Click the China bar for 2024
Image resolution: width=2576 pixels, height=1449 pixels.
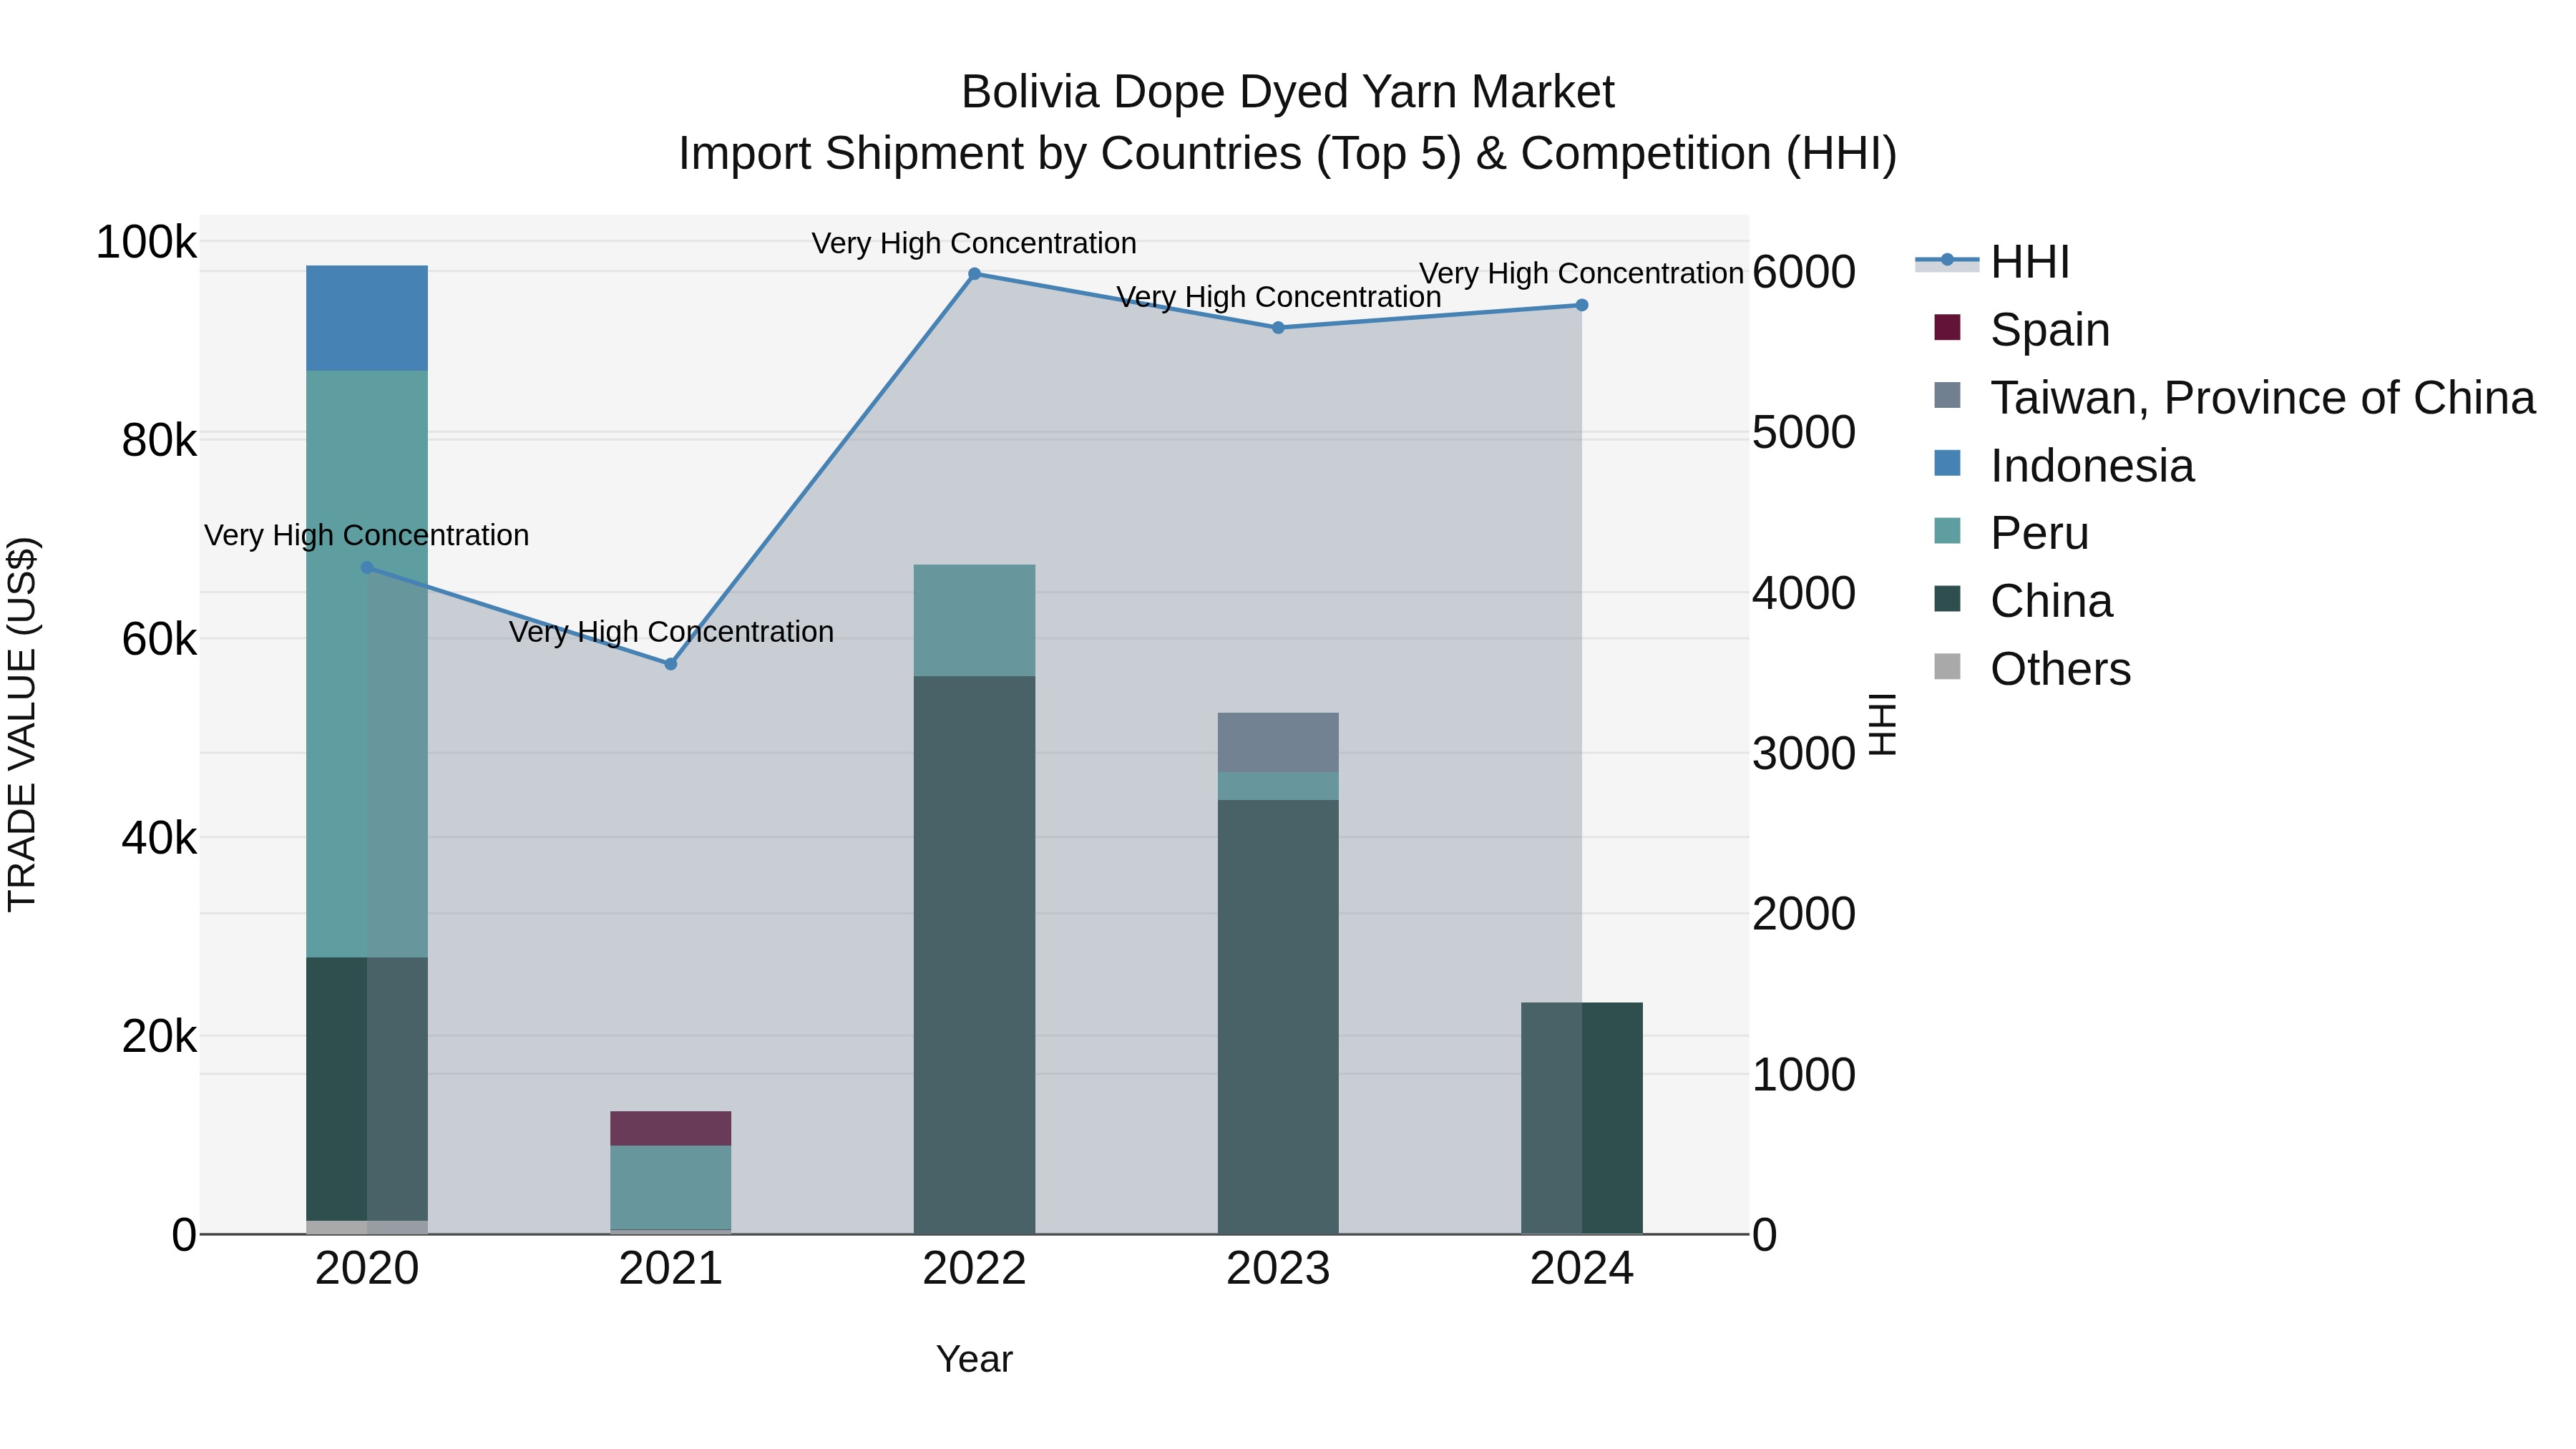(1582, 1118)
